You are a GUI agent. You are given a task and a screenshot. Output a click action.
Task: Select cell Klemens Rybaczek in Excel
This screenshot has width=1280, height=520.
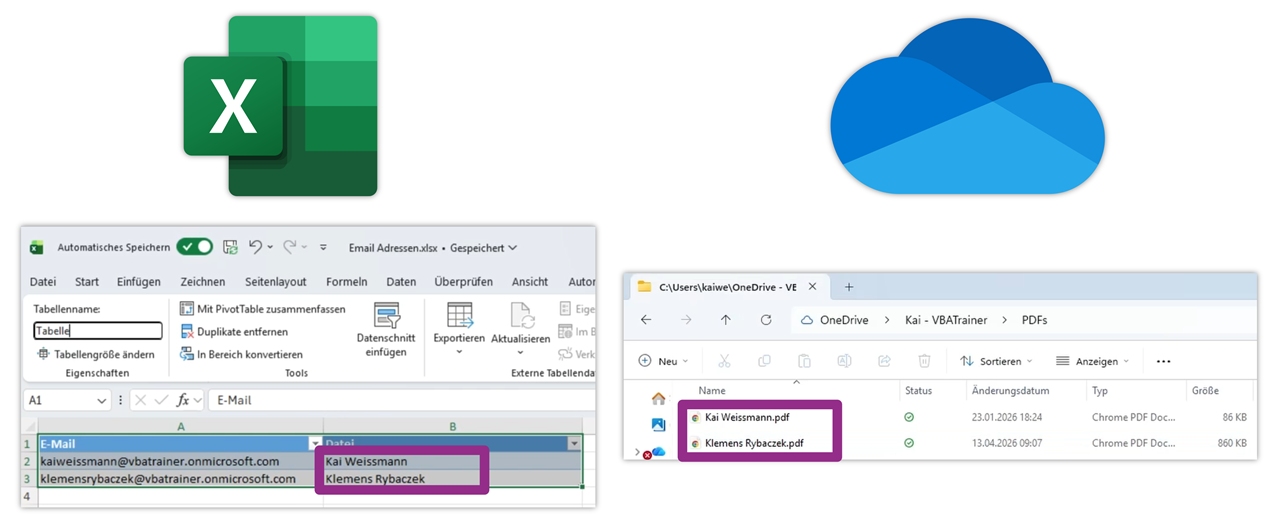pos(453,478)
